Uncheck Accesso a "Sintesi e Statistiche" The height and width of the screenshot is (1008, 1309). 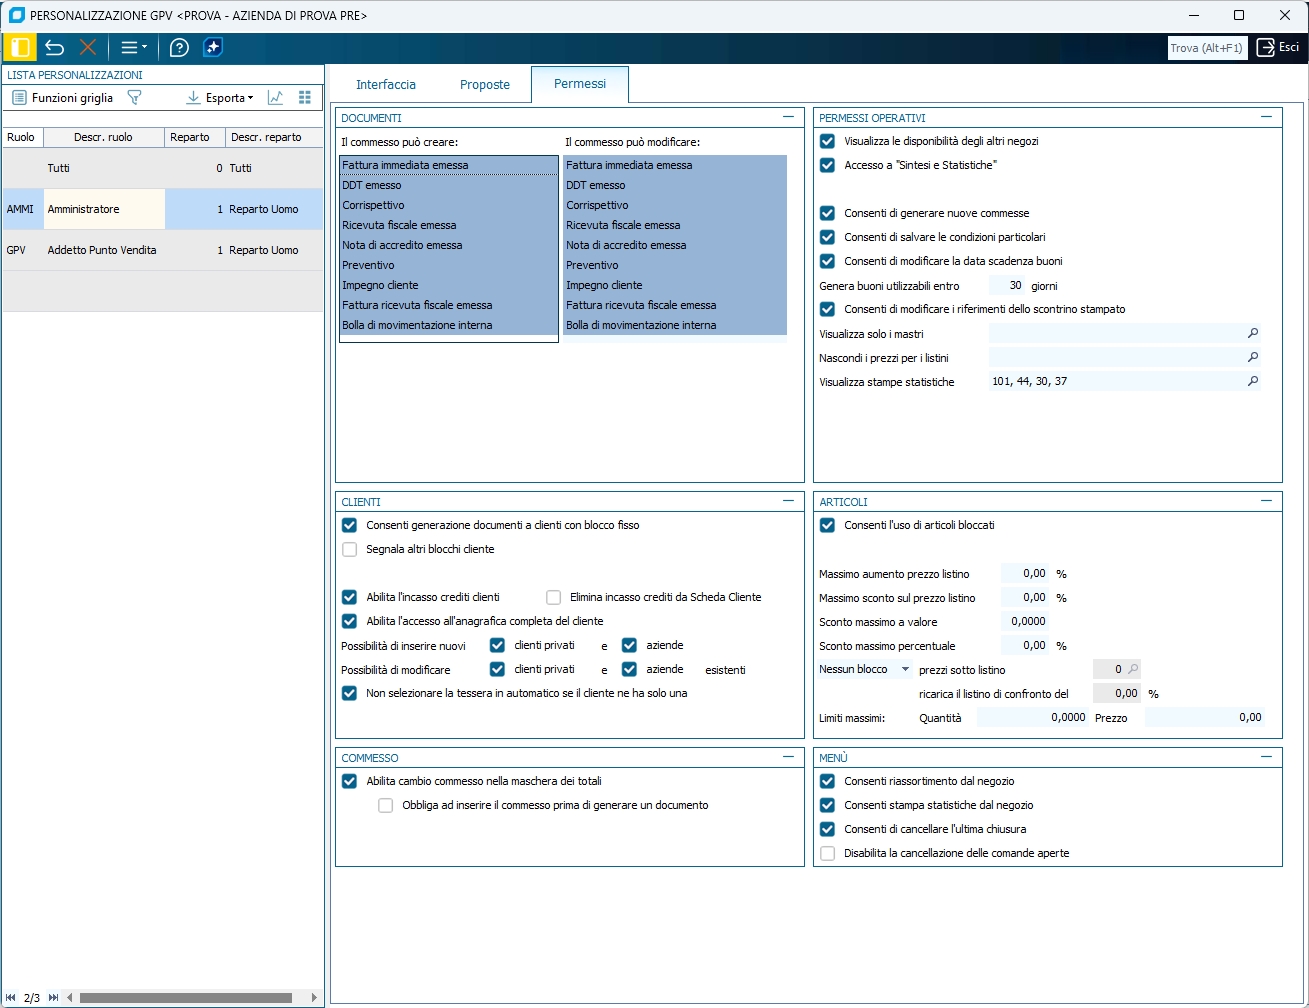click(827, 165)
